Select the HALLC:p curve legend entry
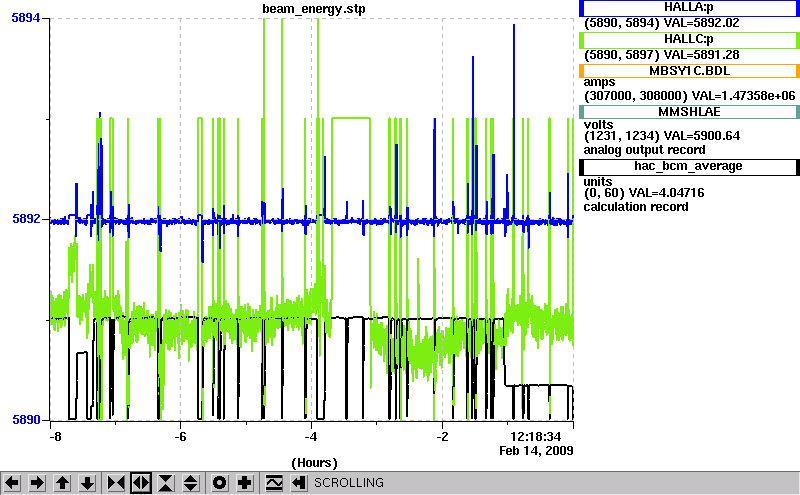 689,40
